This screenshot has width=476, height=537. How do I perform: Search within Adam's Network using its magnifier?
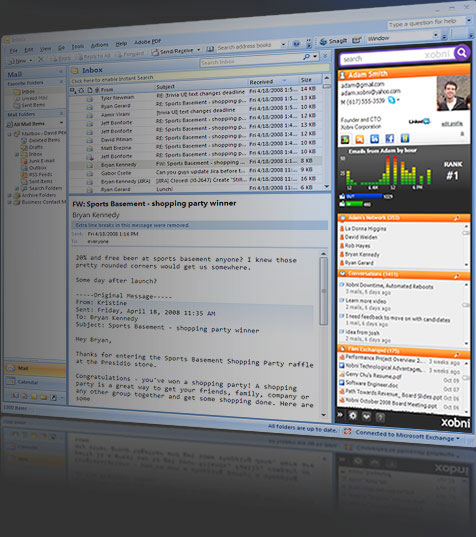point(457,218)
